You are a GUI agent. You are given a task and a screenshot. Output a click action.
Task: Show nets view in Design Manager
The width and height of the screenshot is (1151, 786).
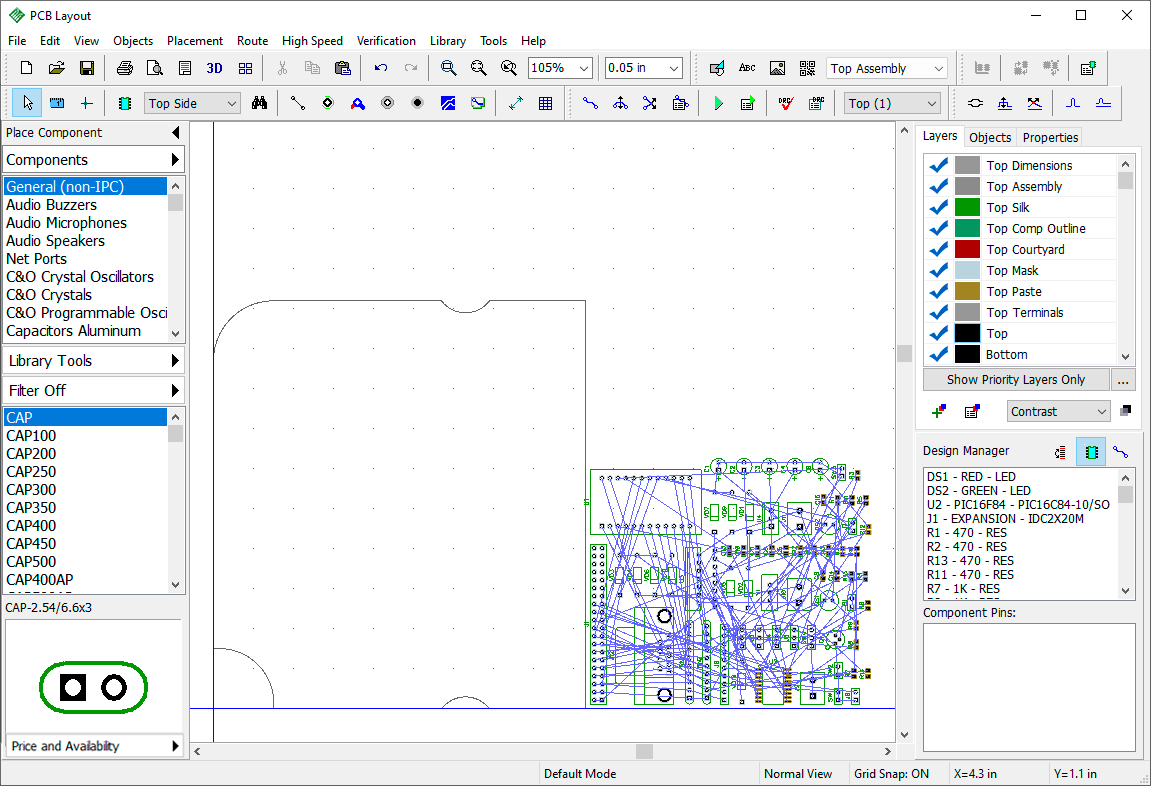1120,451
